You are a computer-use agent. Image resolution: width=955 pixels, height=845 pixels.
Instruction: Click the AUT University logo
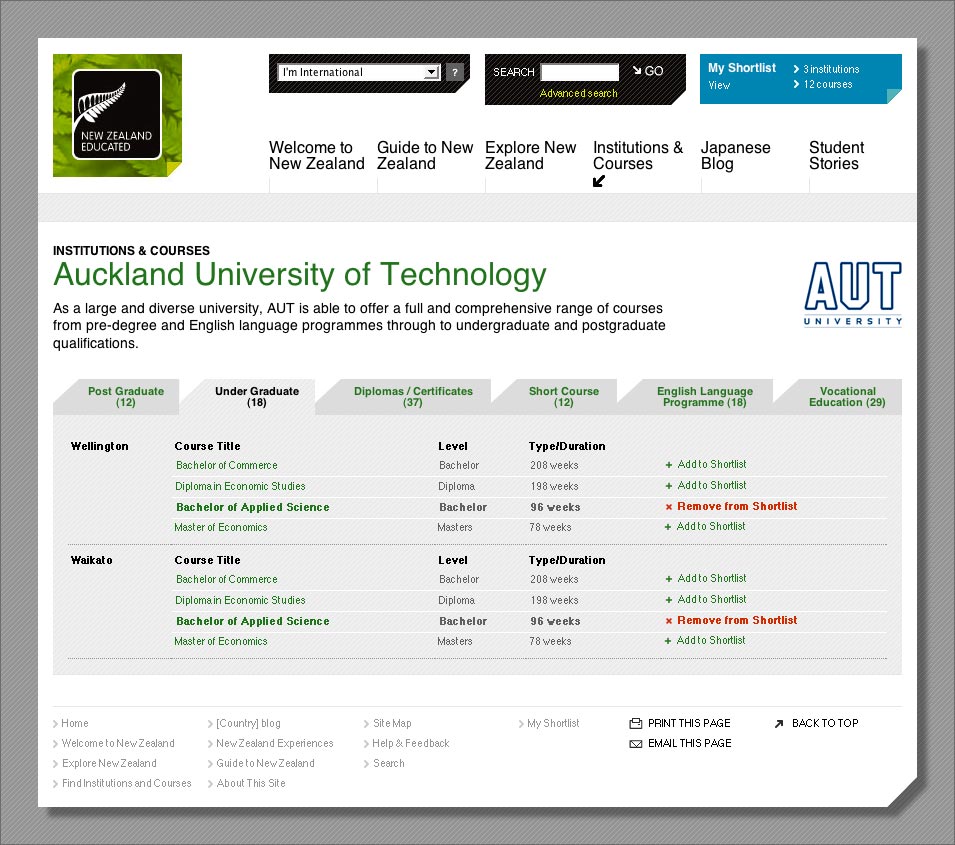coord(853,294)
